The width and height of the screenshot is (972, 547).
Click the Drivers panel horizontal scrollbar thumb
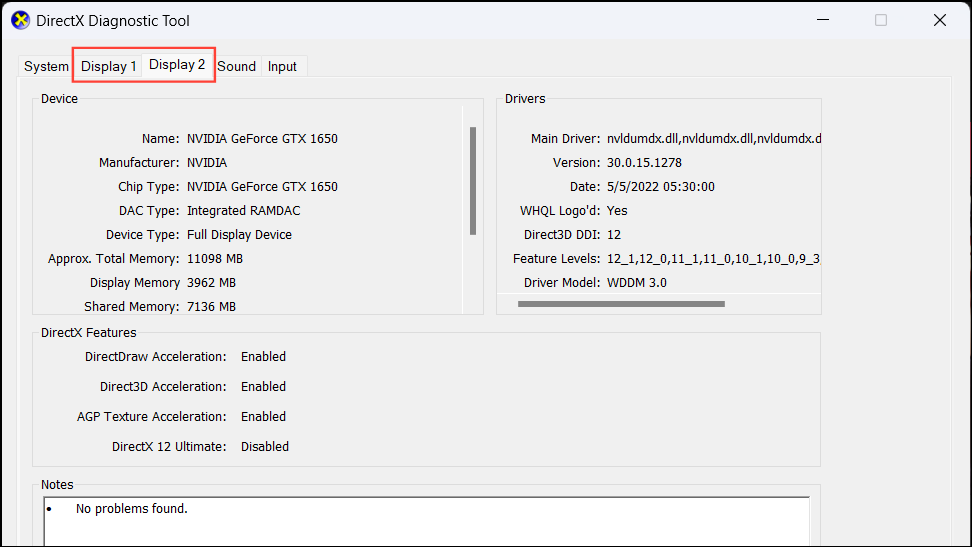pos(621,304)
